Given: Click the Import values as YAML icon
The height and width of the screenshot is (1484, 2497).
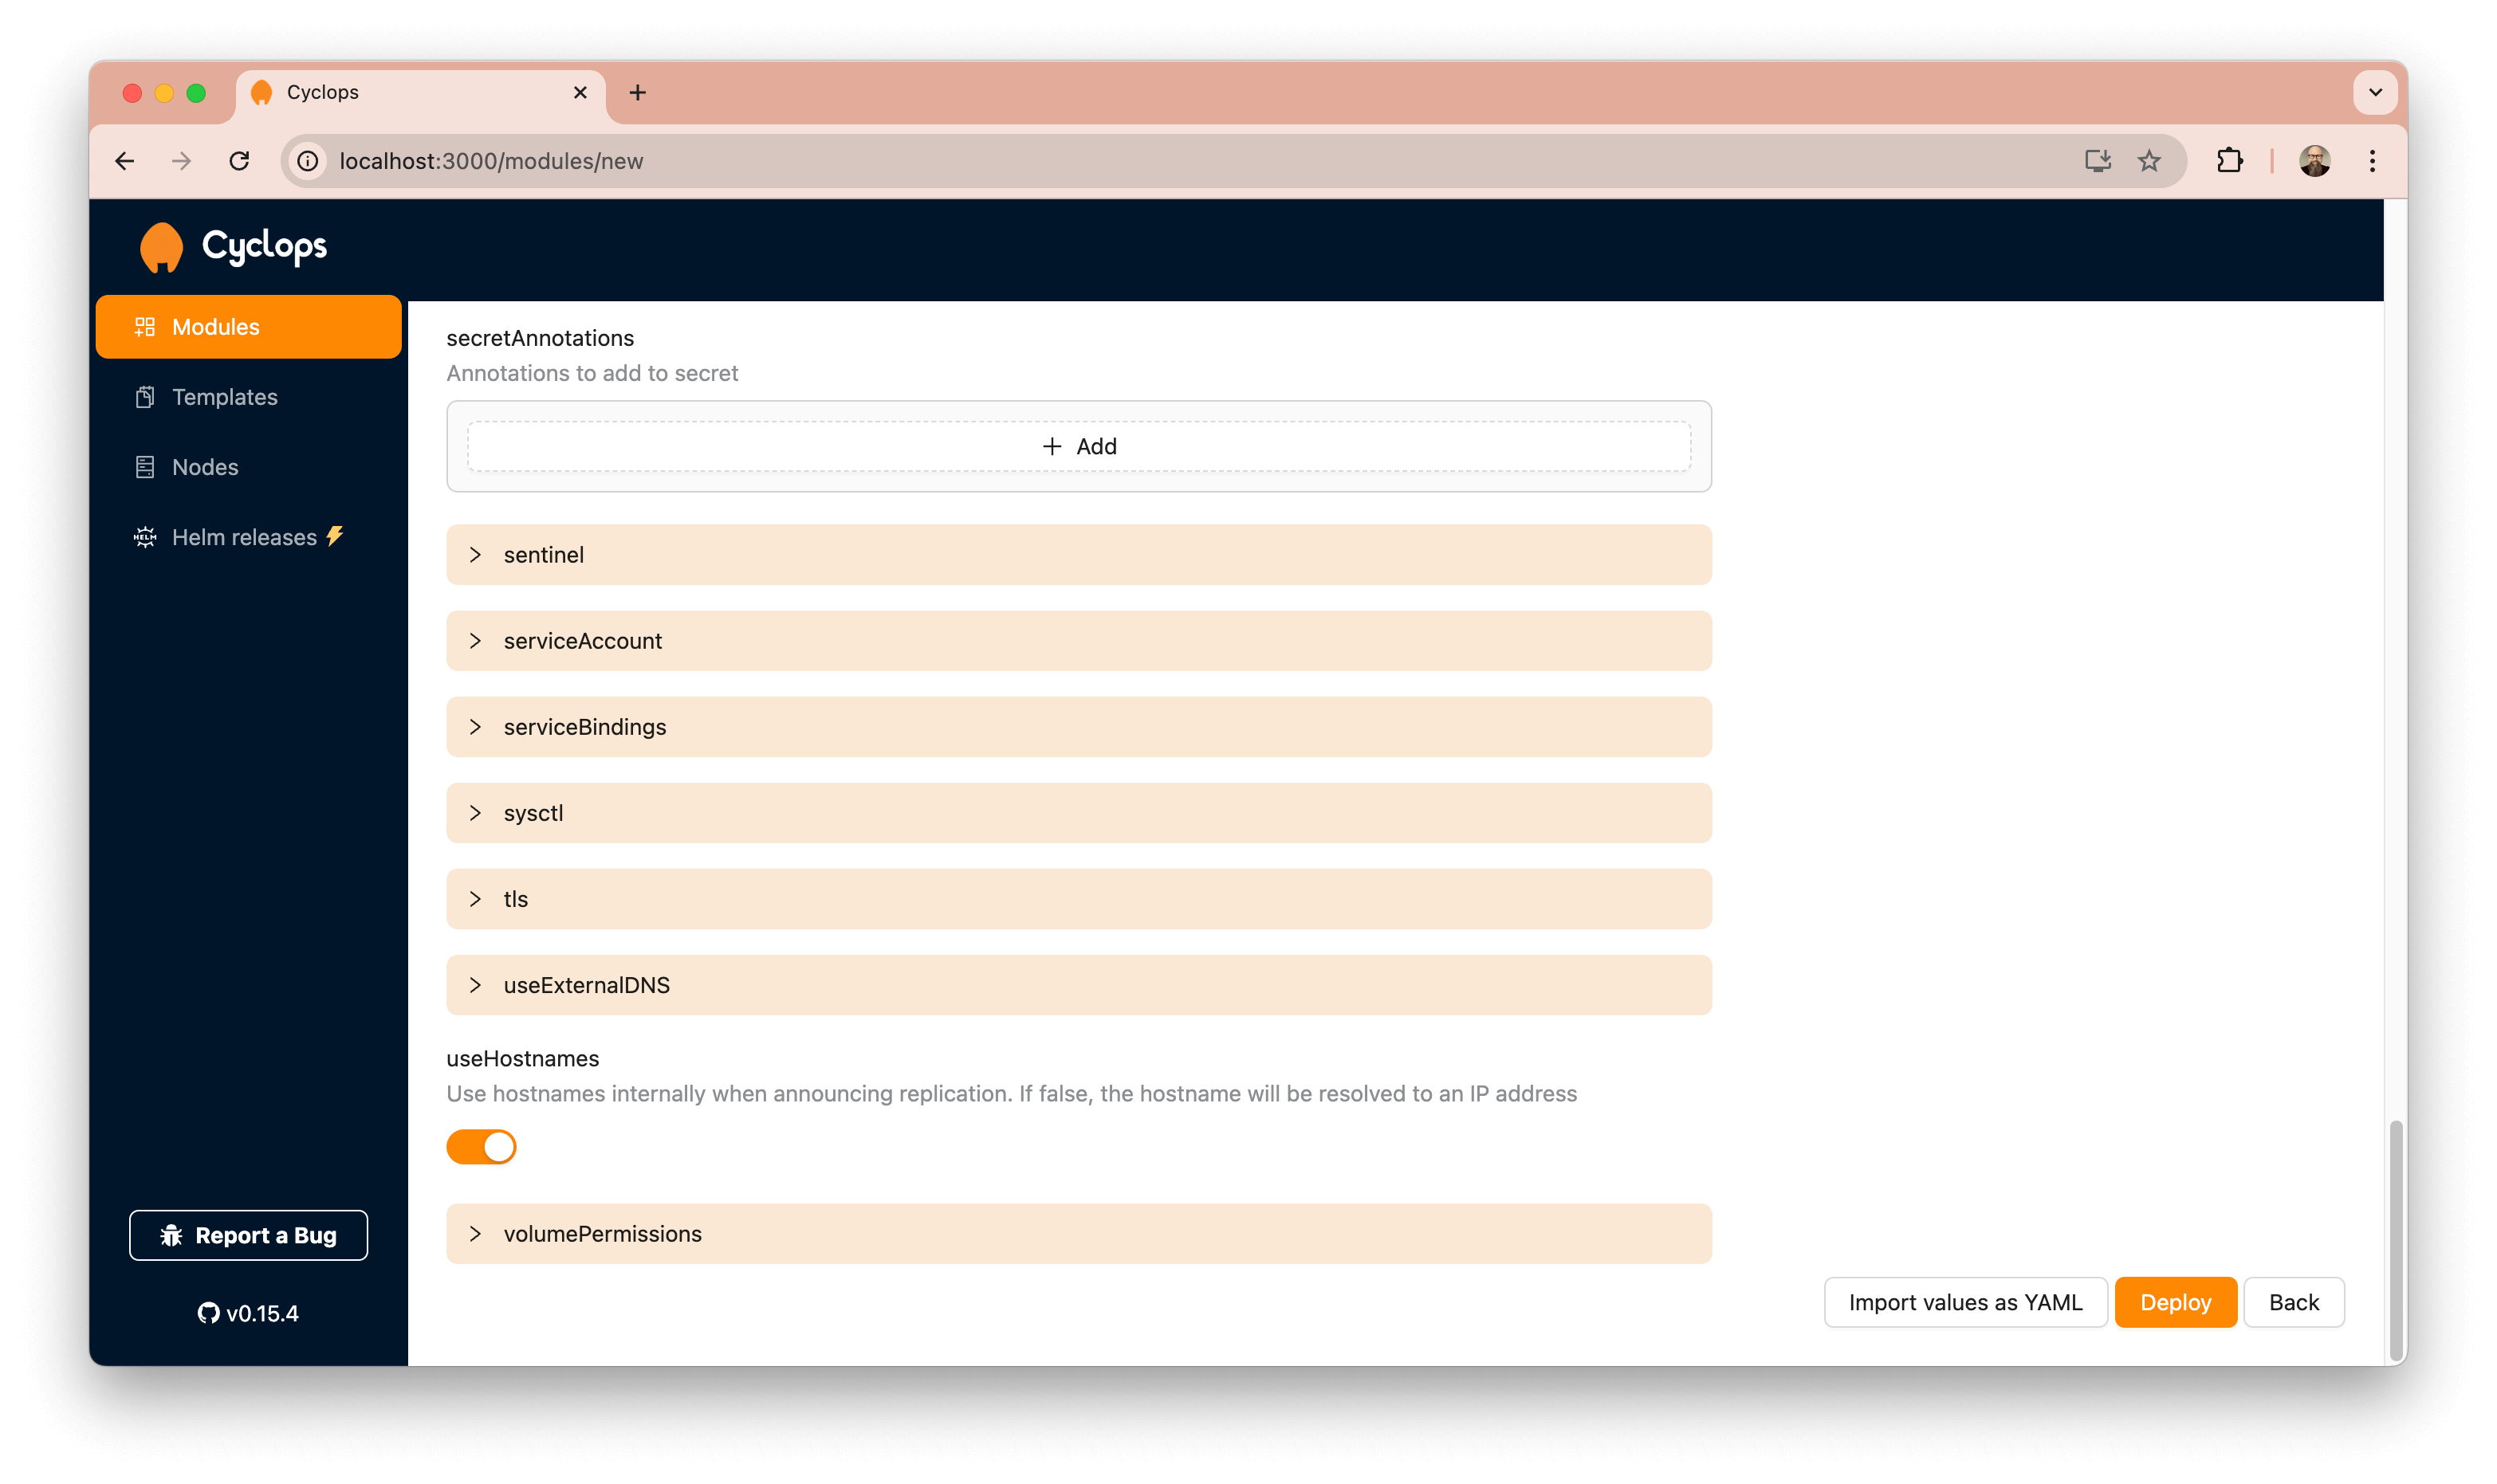Looking at the screenshot, I should click(x=1967, y=1302).
